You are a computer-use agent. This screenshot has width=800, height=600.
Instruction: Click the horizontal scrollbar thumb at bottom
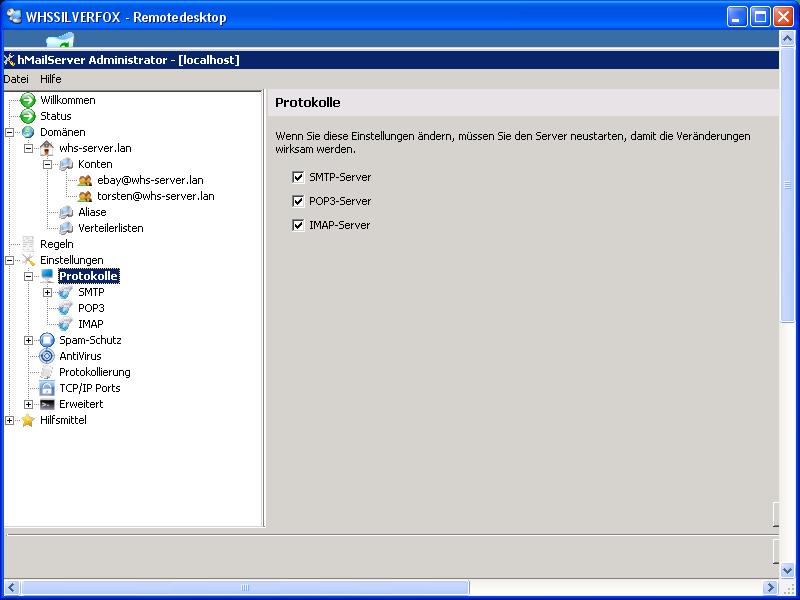click(245, 587)
